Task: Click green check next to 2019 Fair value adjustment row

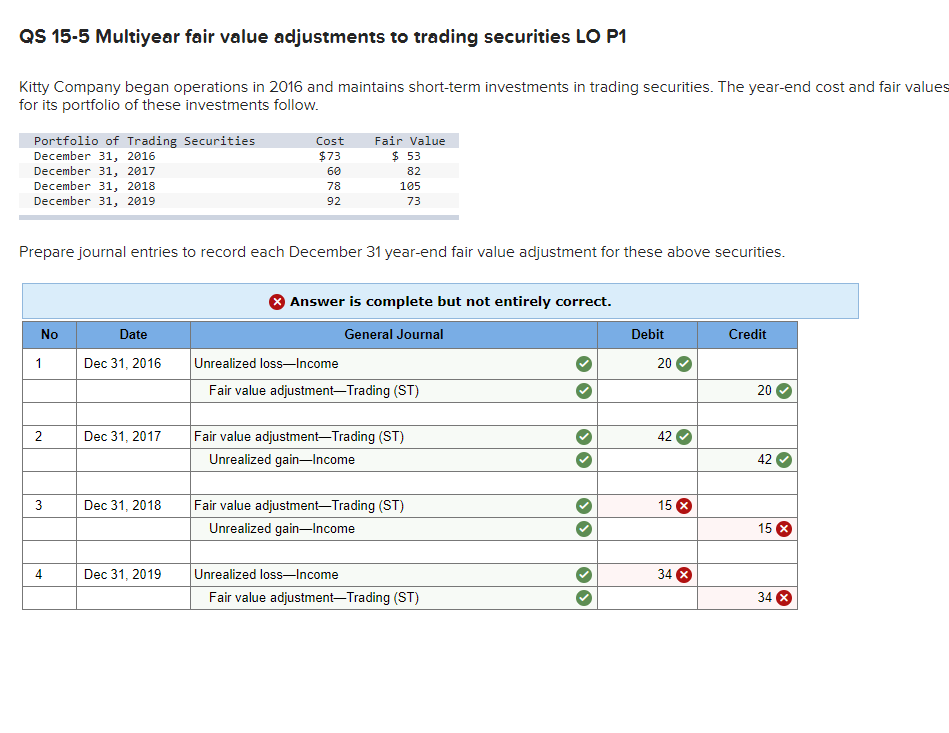Action: (x=583, y=598)
